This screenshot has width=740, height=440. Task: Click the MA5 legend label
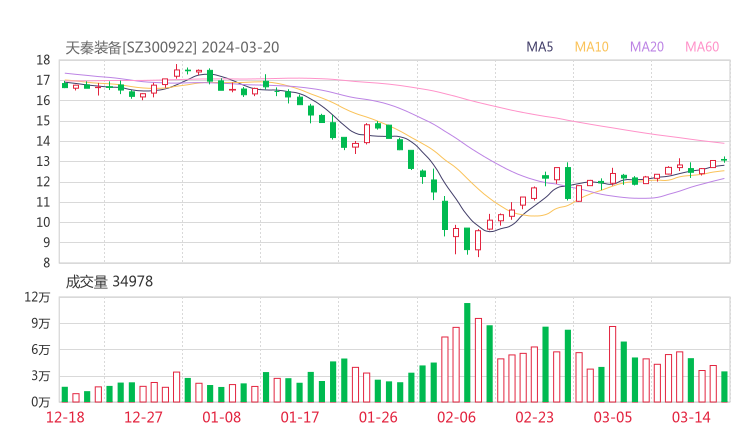(x=539, y=47)
